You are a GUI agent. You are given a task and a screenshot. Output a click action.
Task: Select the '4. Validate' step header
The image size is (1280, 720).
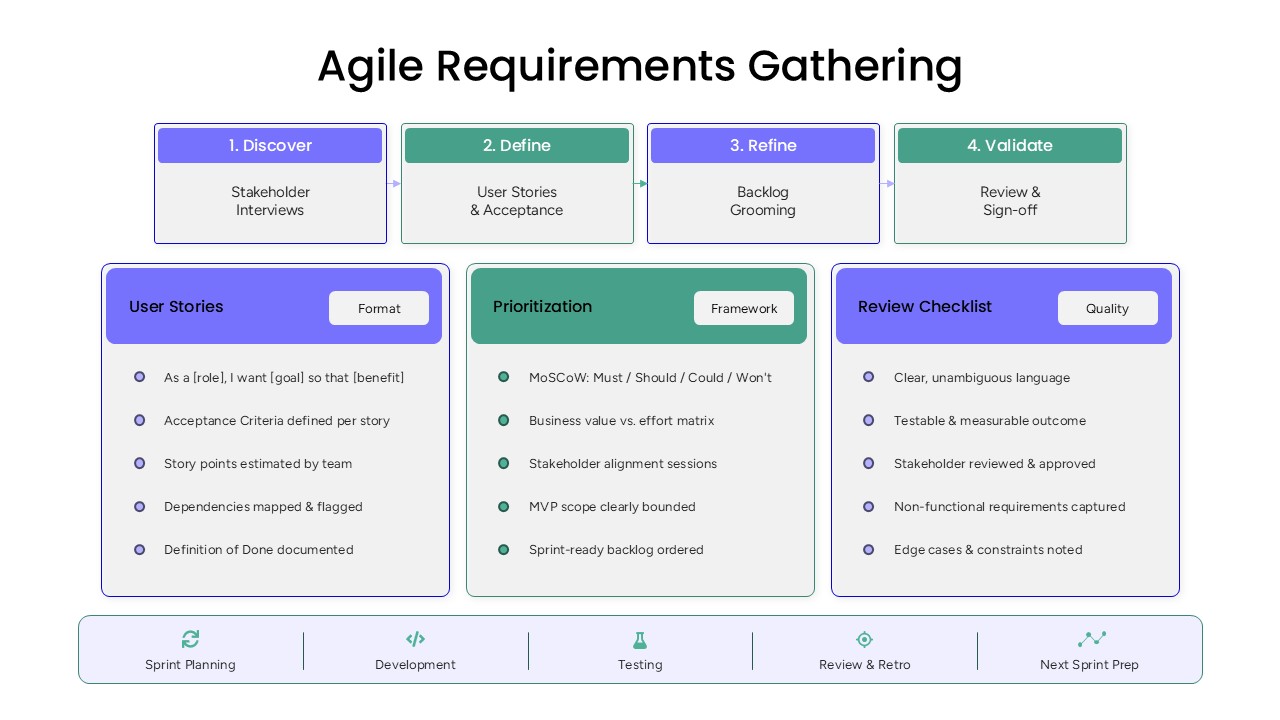click(1010, 145)
